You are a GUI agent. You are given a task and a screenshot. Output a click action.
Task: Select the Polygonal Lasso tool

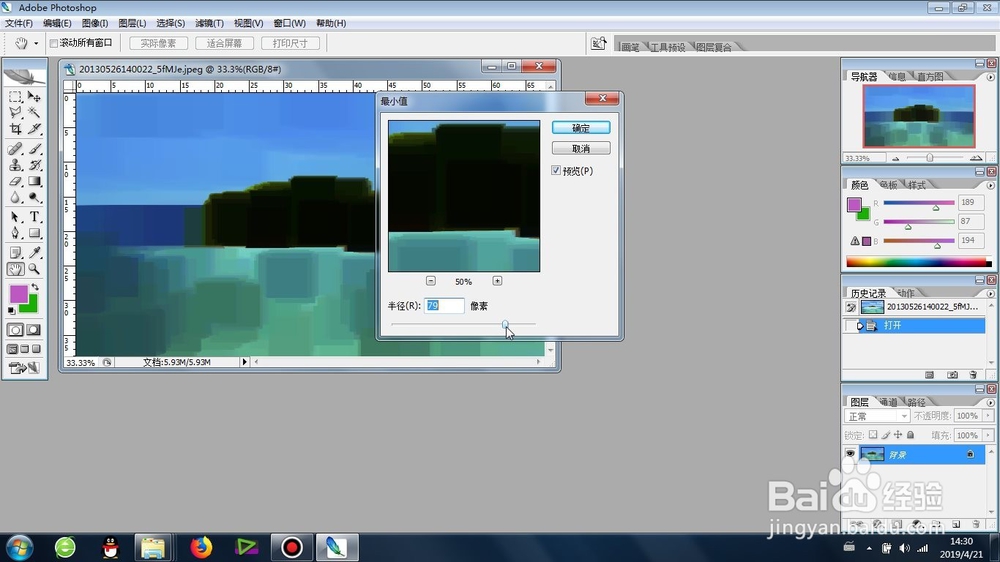[x=15, y=113]
